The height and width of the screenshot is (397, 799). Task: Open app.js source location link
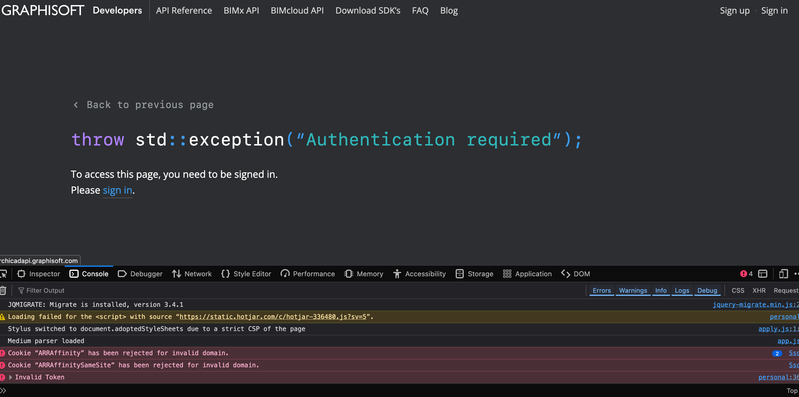[x=788, y=341]
